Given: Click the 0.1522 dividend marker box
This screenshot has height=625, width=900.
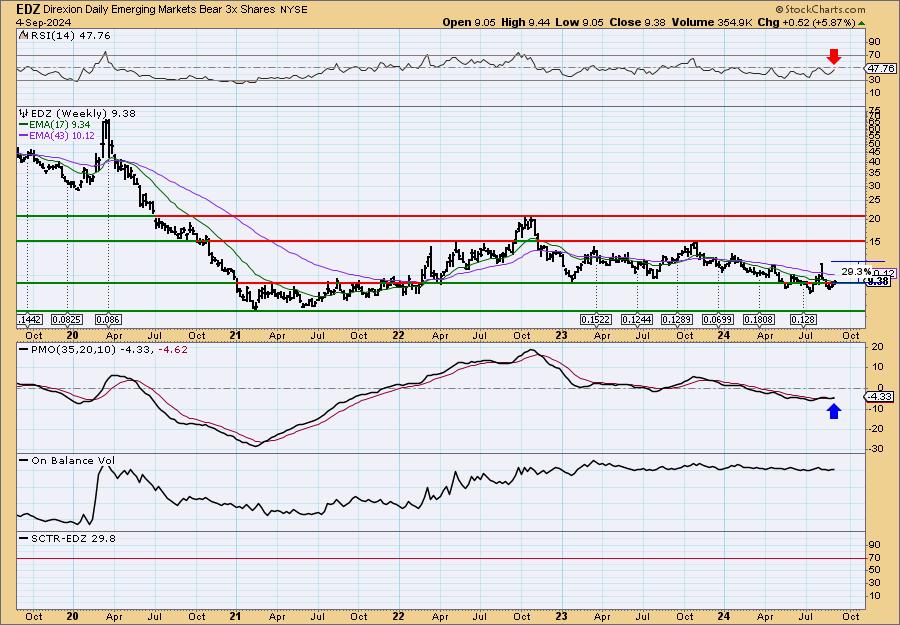Looking at the screenshot, I should tap(596, 320).
